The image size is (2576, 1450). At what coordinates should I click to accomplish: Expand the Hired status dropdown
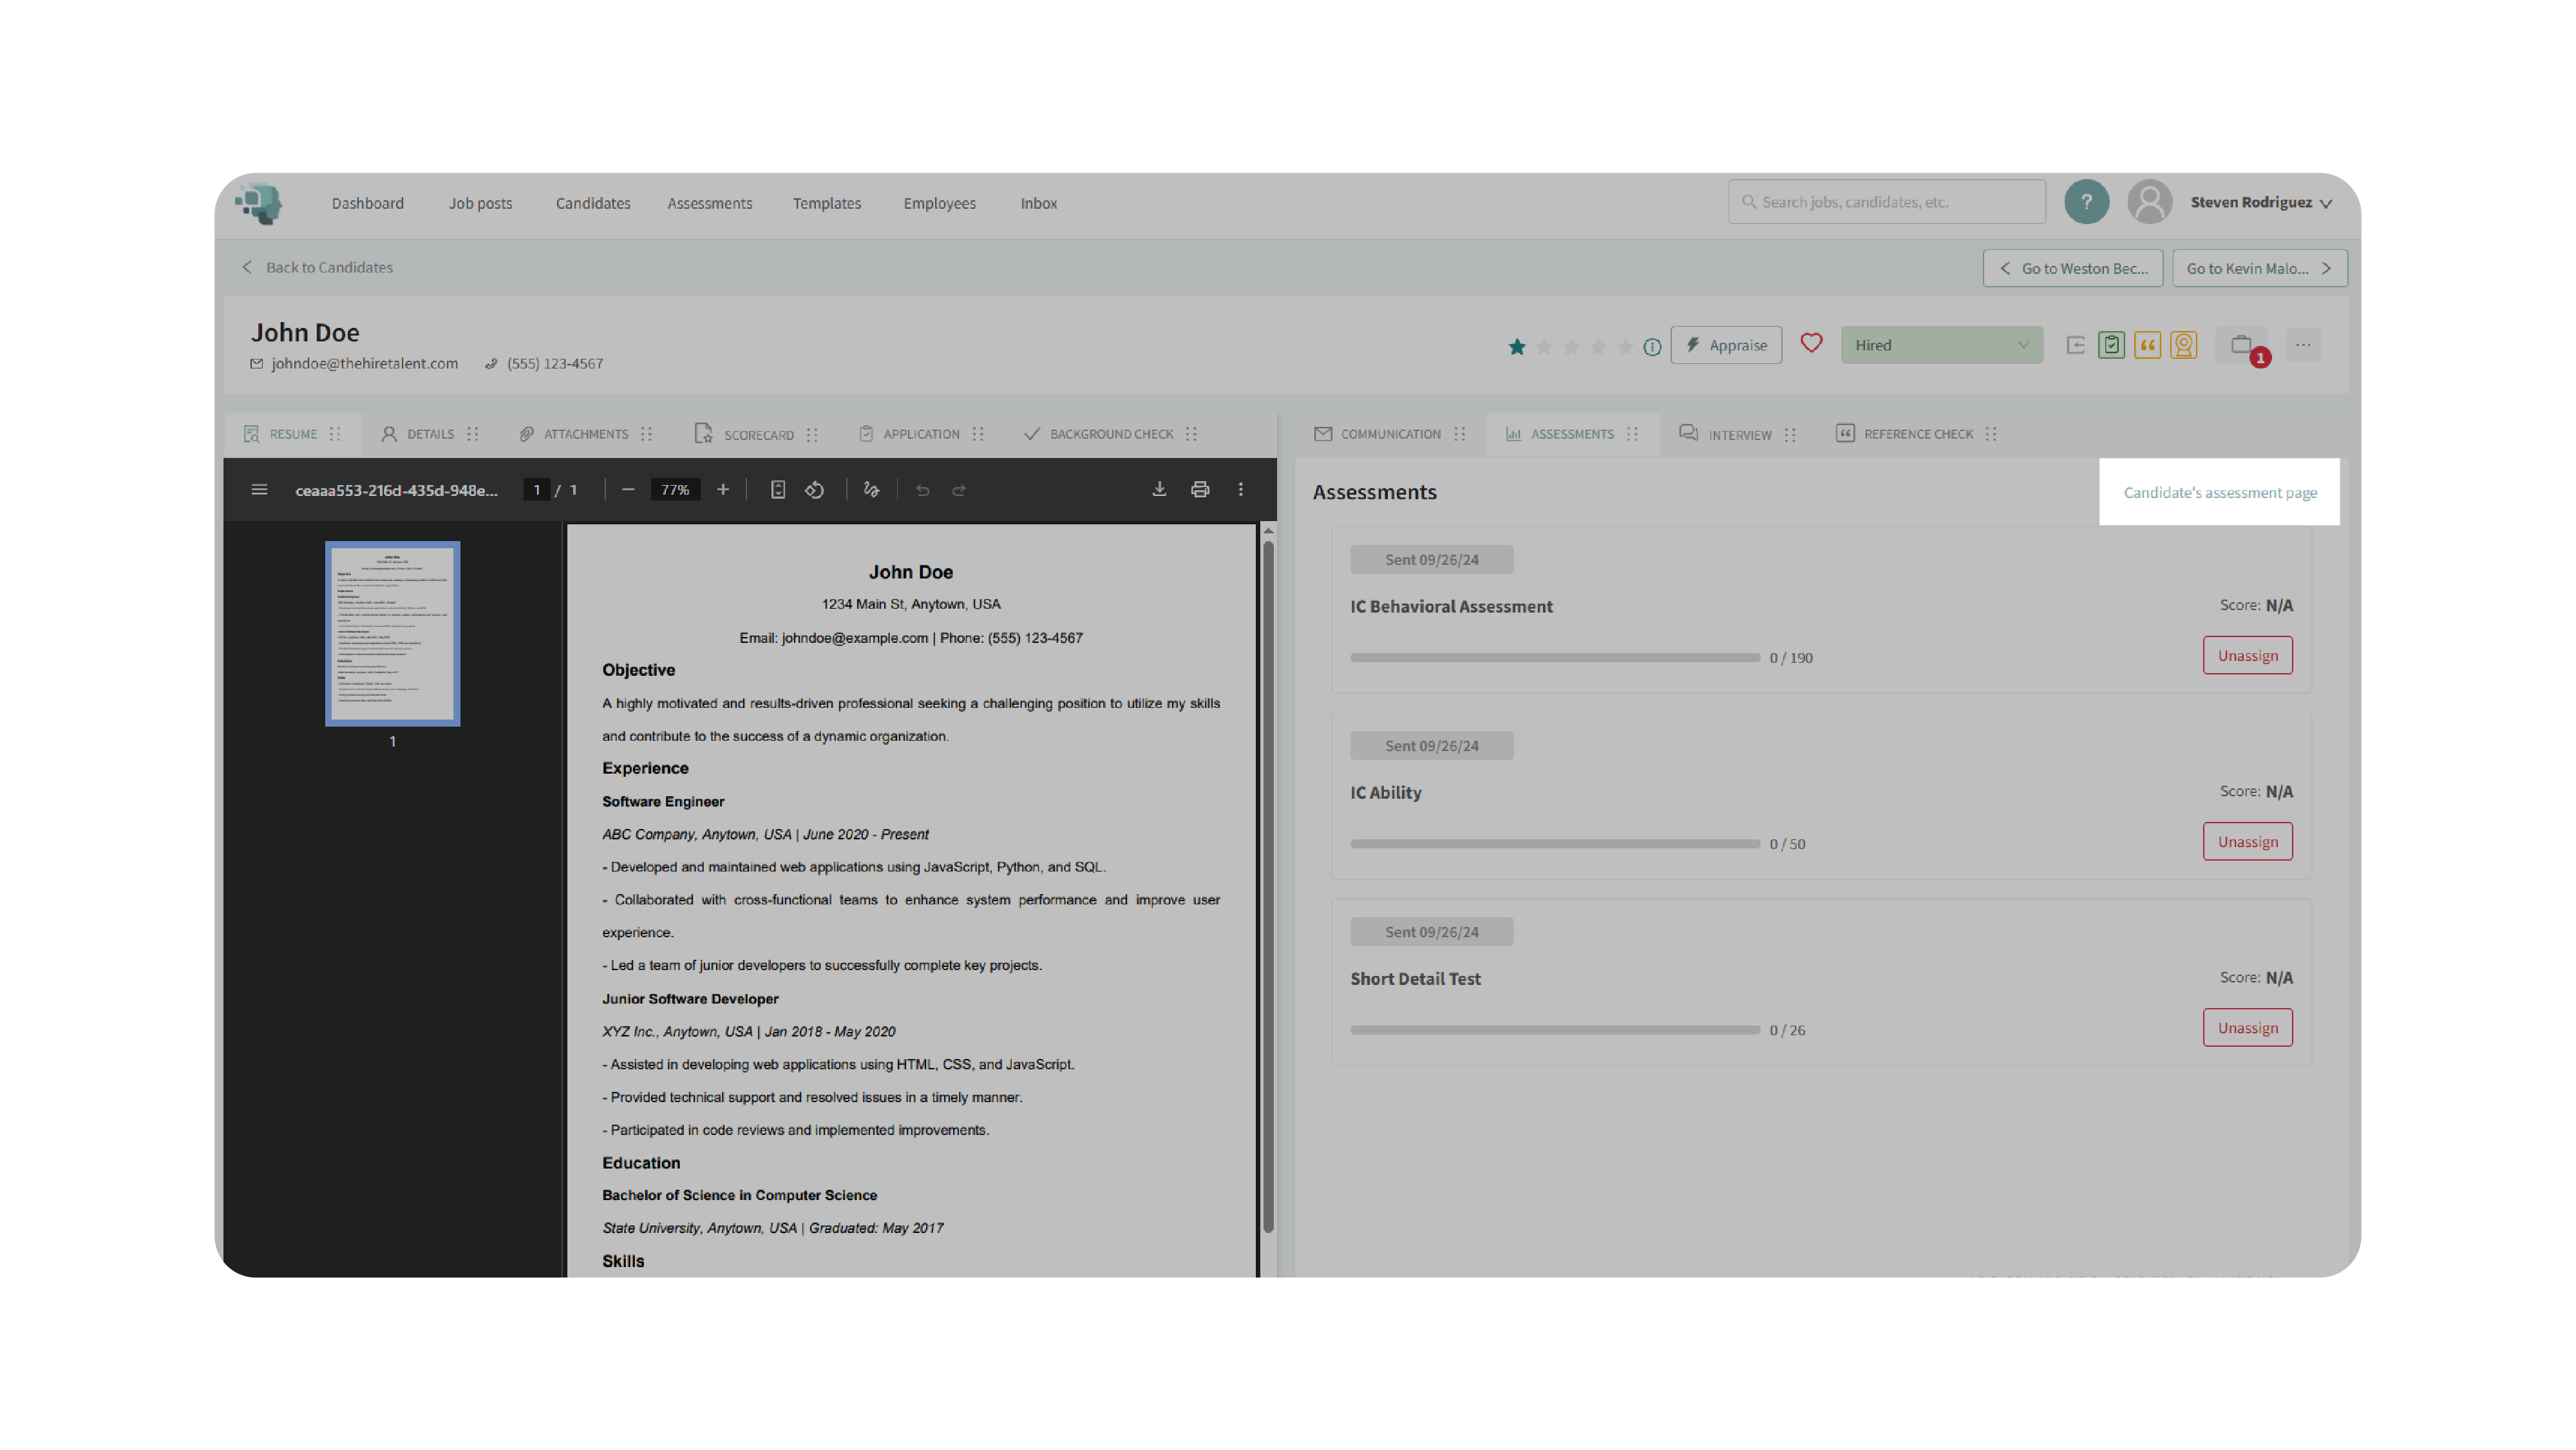point(1941,345)
